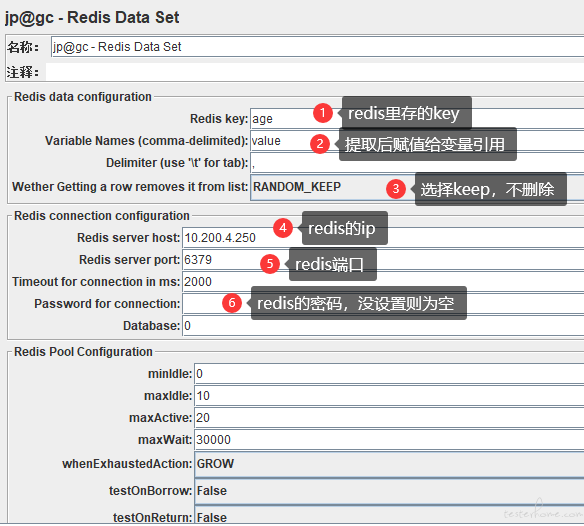Screen dimensions: 584x526
Task: Open the RANDOM_KEEP row removal dropdown
Action: [x=417, y=187]
